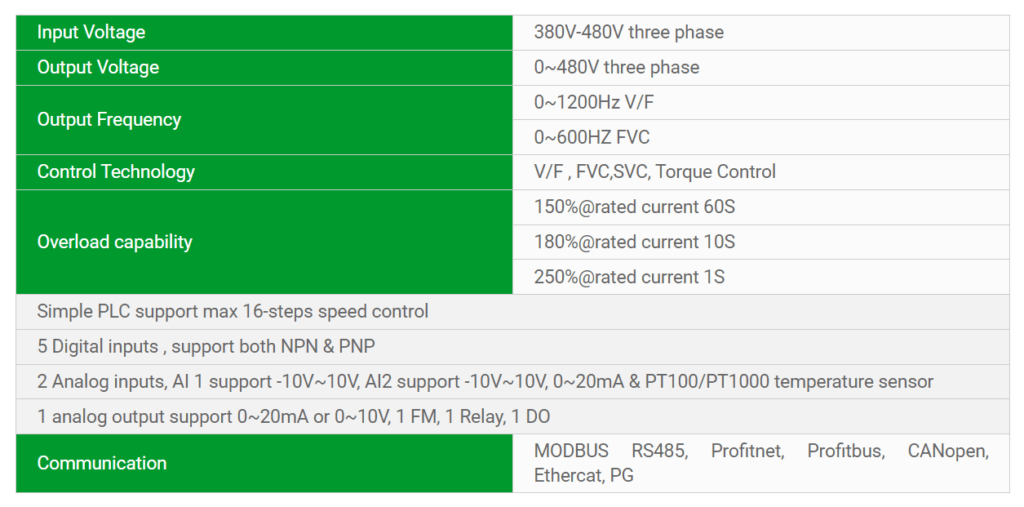Click the 2 Analog inputs row
The width and height of the screenshot is (1024, 507).
point(485,381)
